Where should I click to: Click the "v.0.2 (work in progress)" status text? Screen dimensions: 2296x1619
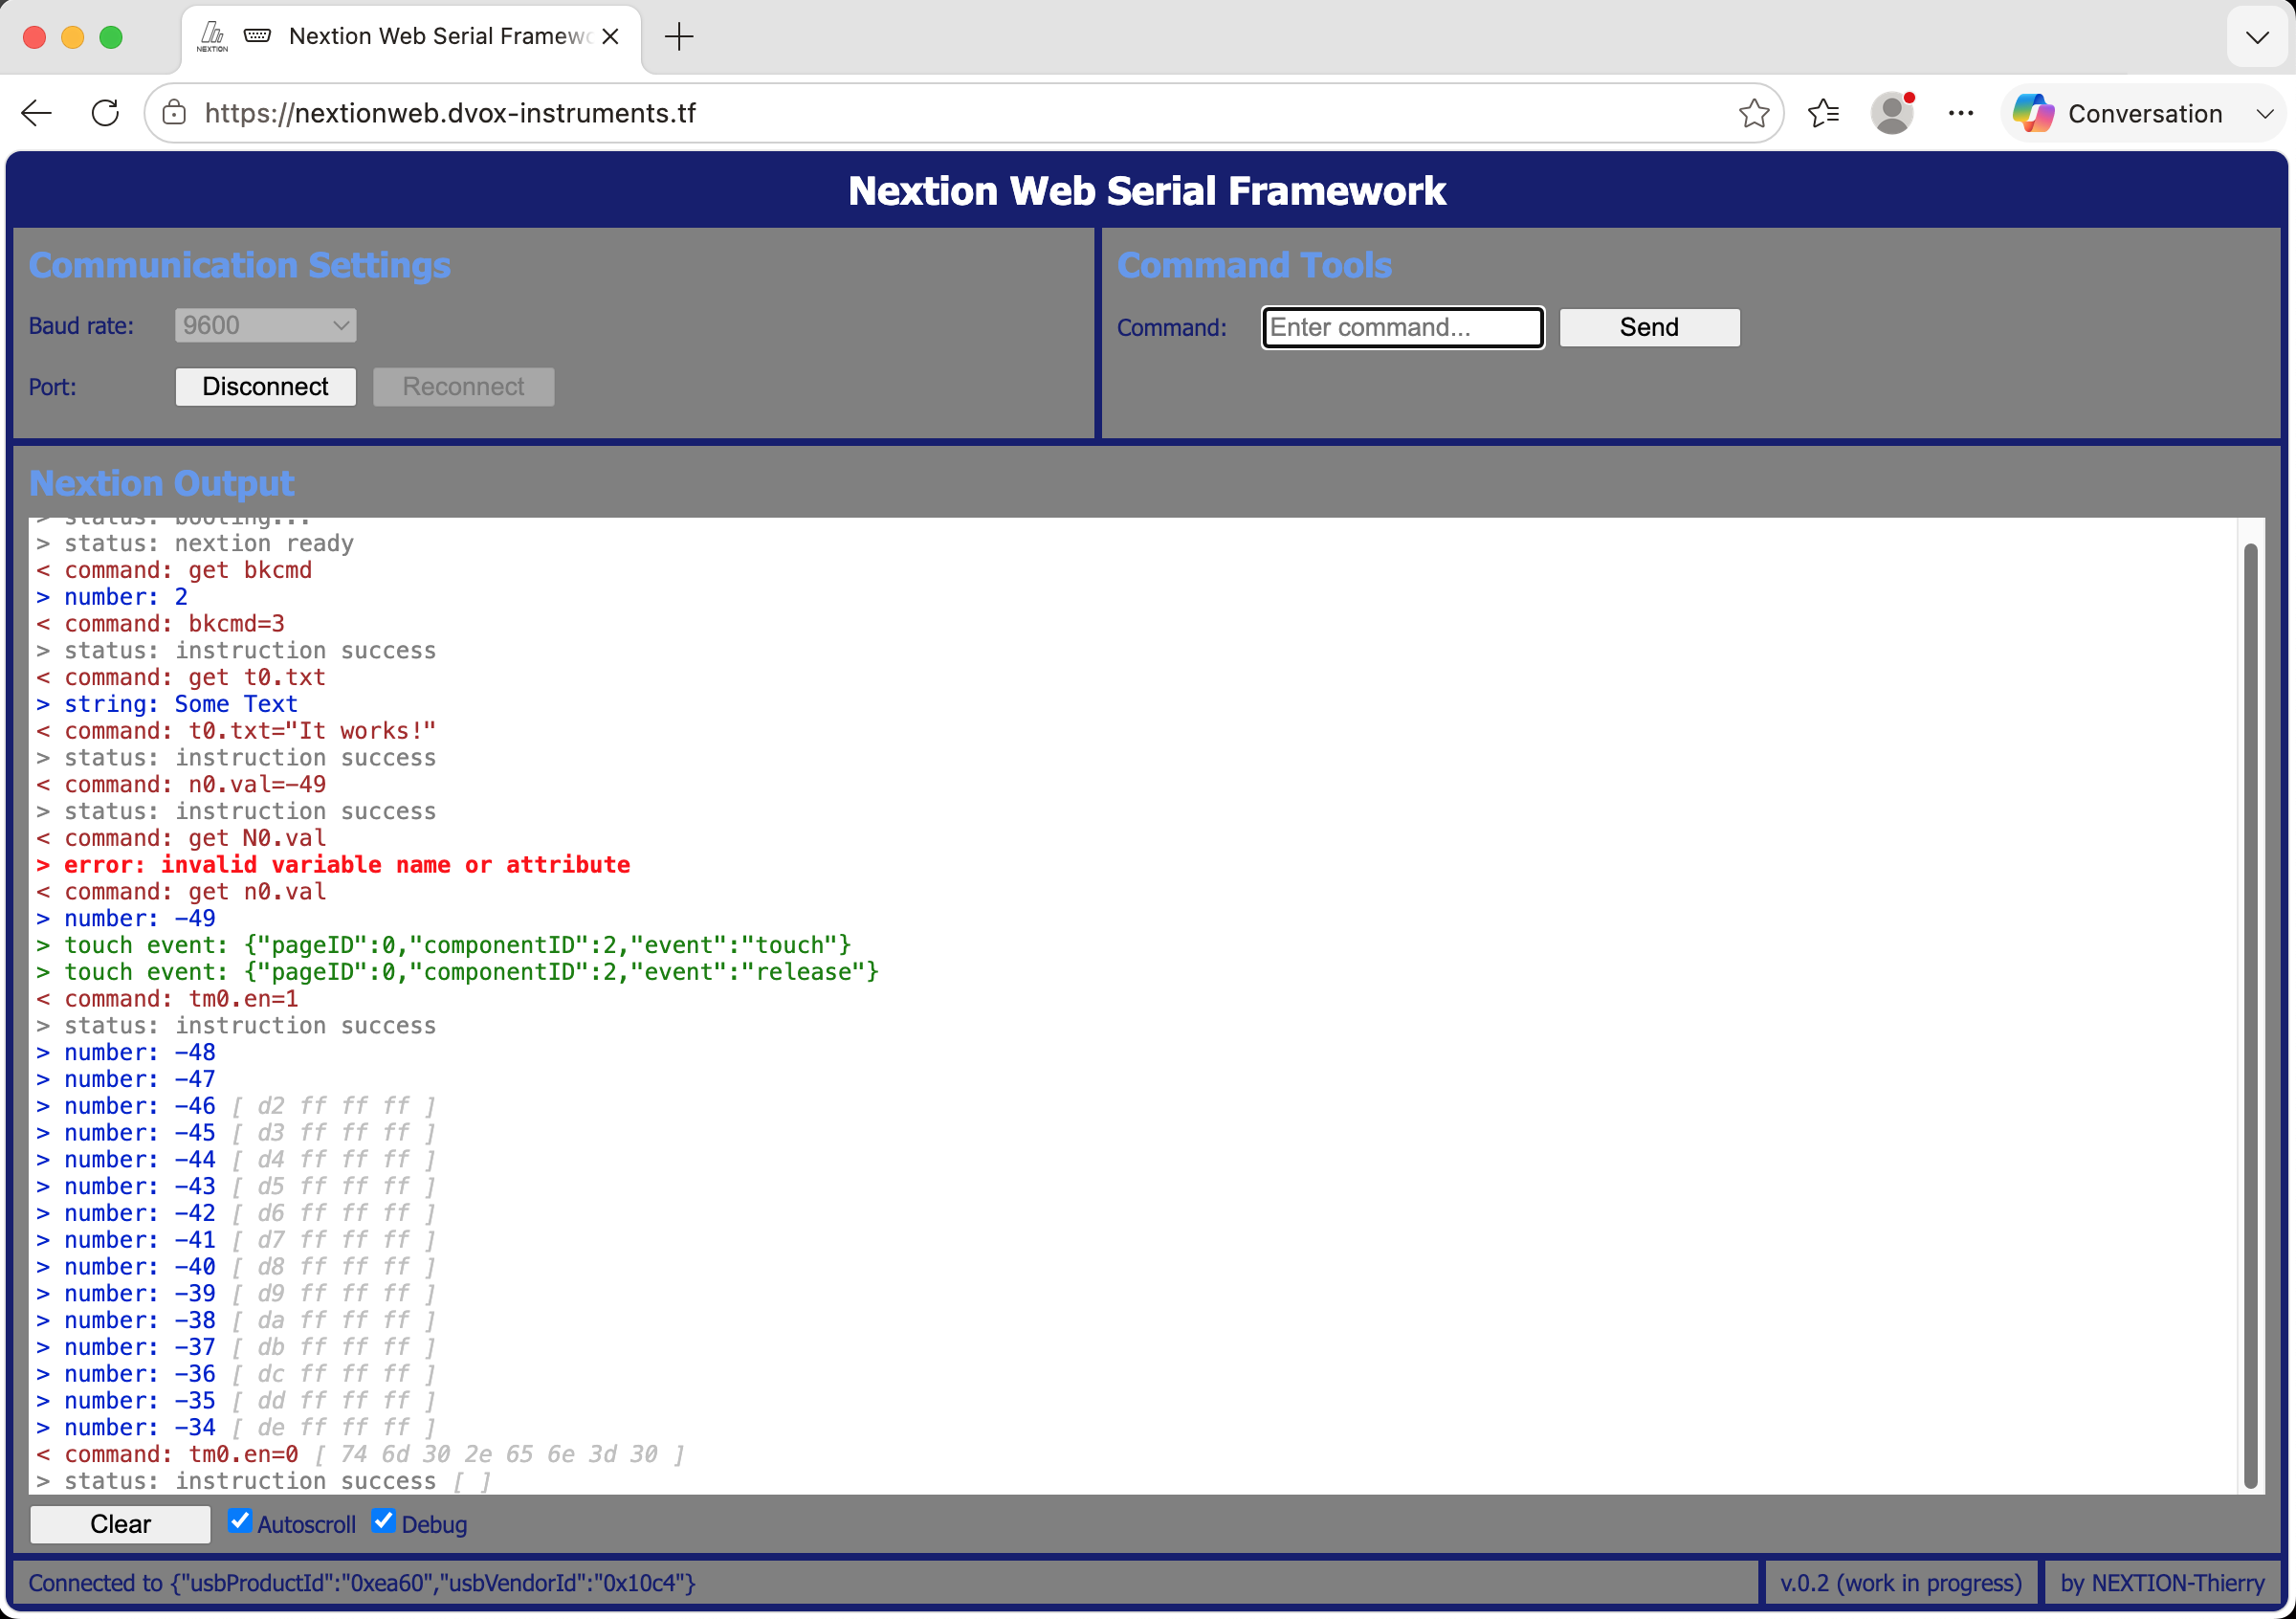tap(1900, 1583)
